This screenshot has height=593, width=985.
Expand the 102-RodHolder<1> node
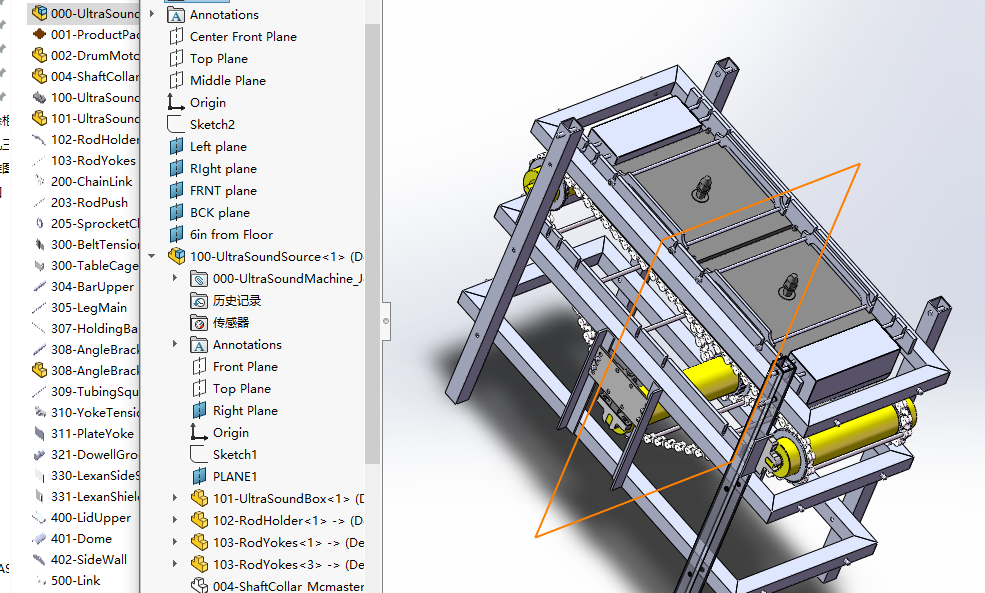point(175,520)
